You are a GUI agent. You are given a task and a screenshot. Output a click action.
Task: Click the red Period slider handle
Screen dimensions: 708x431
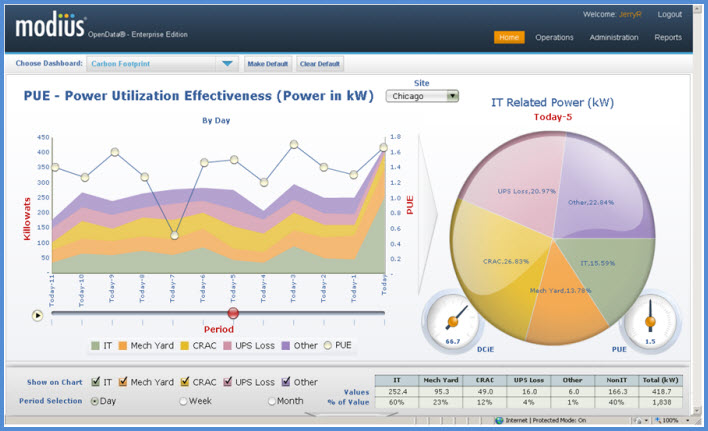pos(233,313)
